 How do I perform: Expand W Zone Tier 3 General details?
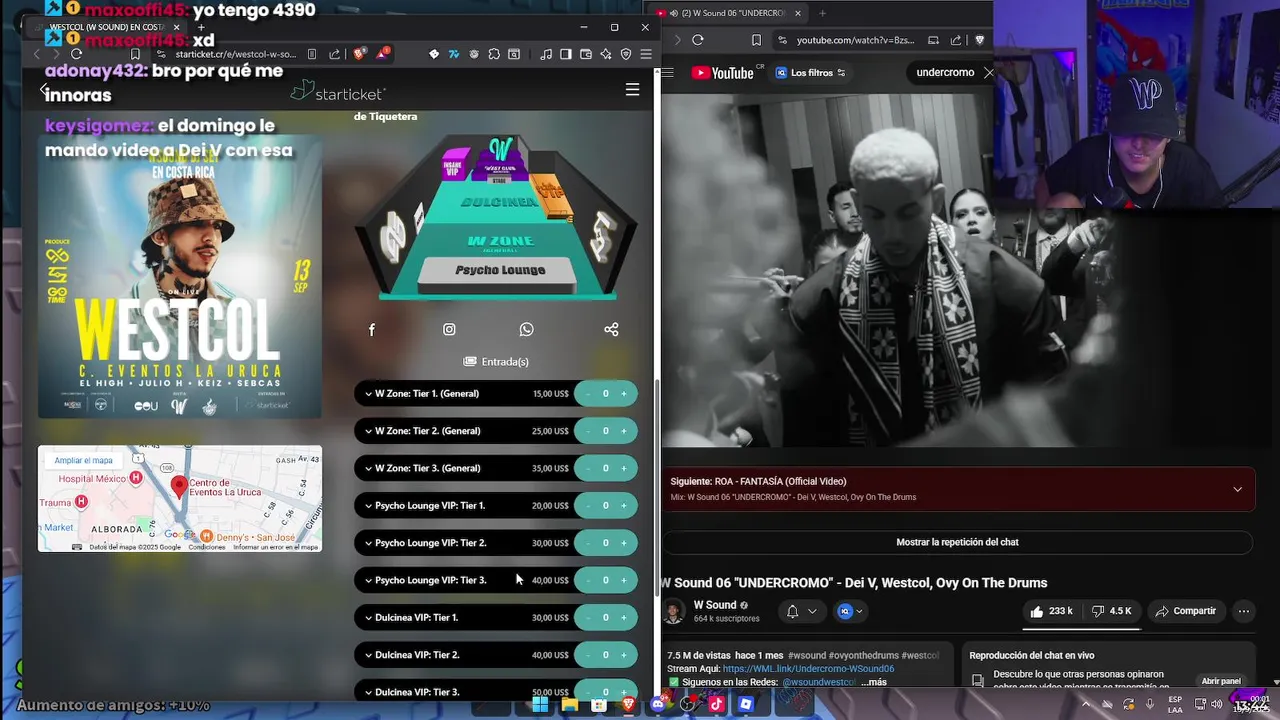(x=368, y=468)
